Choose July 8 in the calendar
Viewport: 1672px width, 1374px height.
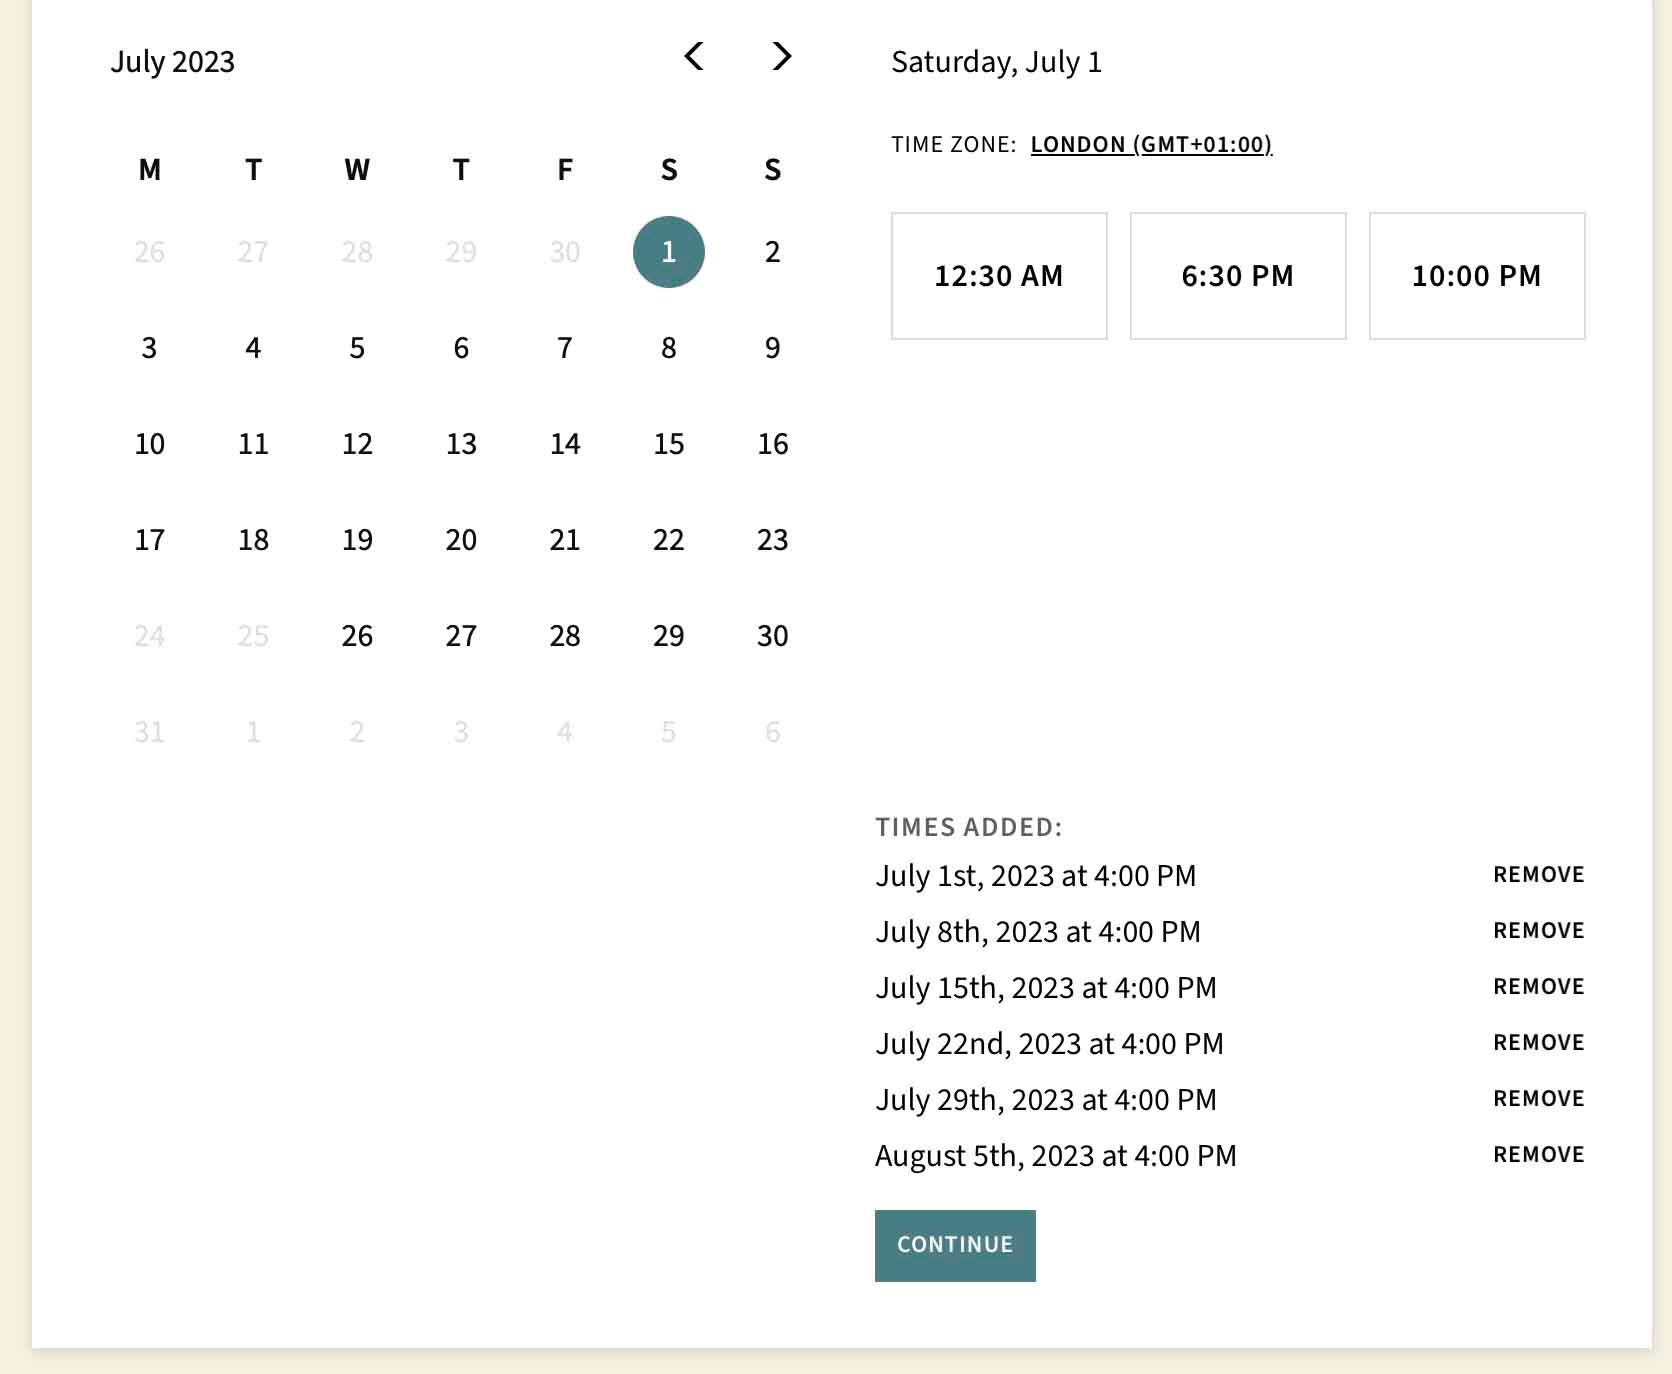tap(668, 348)
